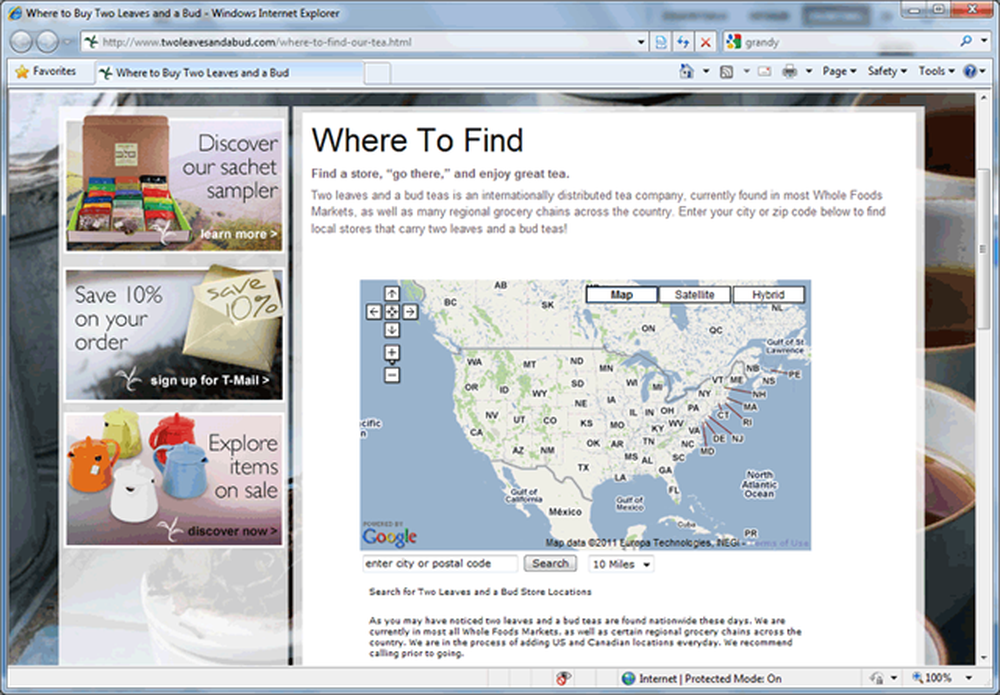Pan the map left with the arrow
The width and height of the screenshot is (1000, 695).
(x=374, y=312)
